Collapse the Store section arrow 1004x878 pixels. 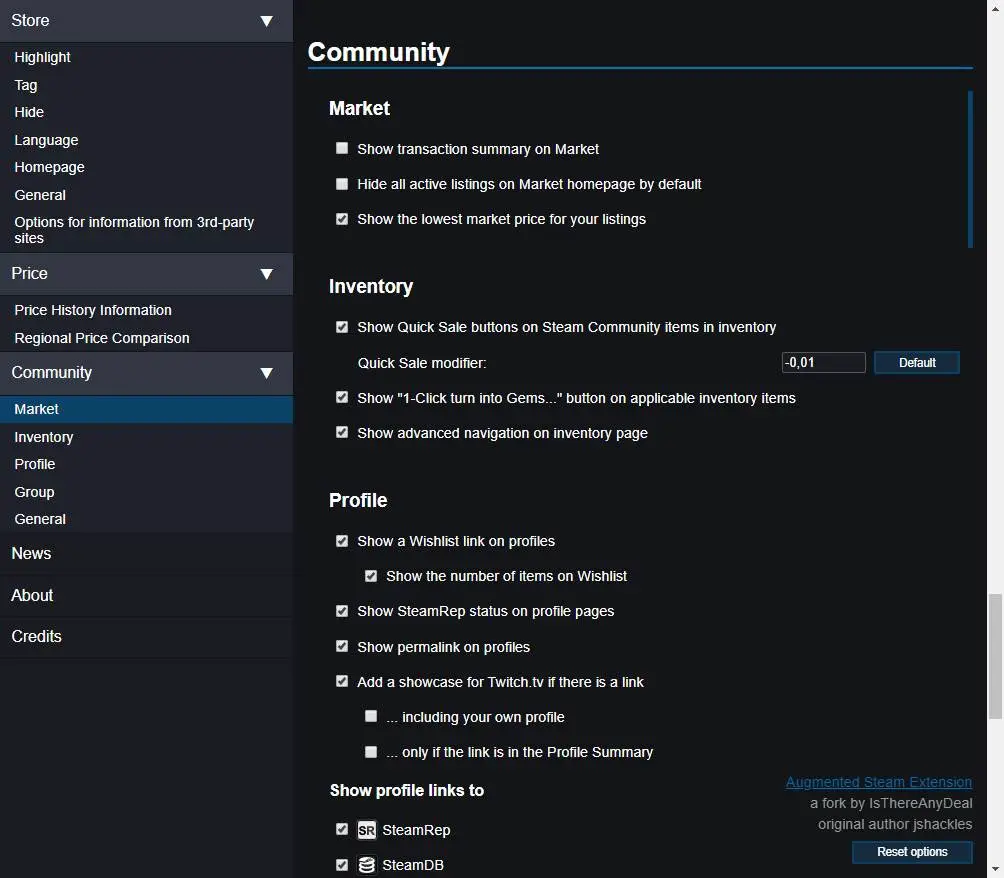click(266, 21)
